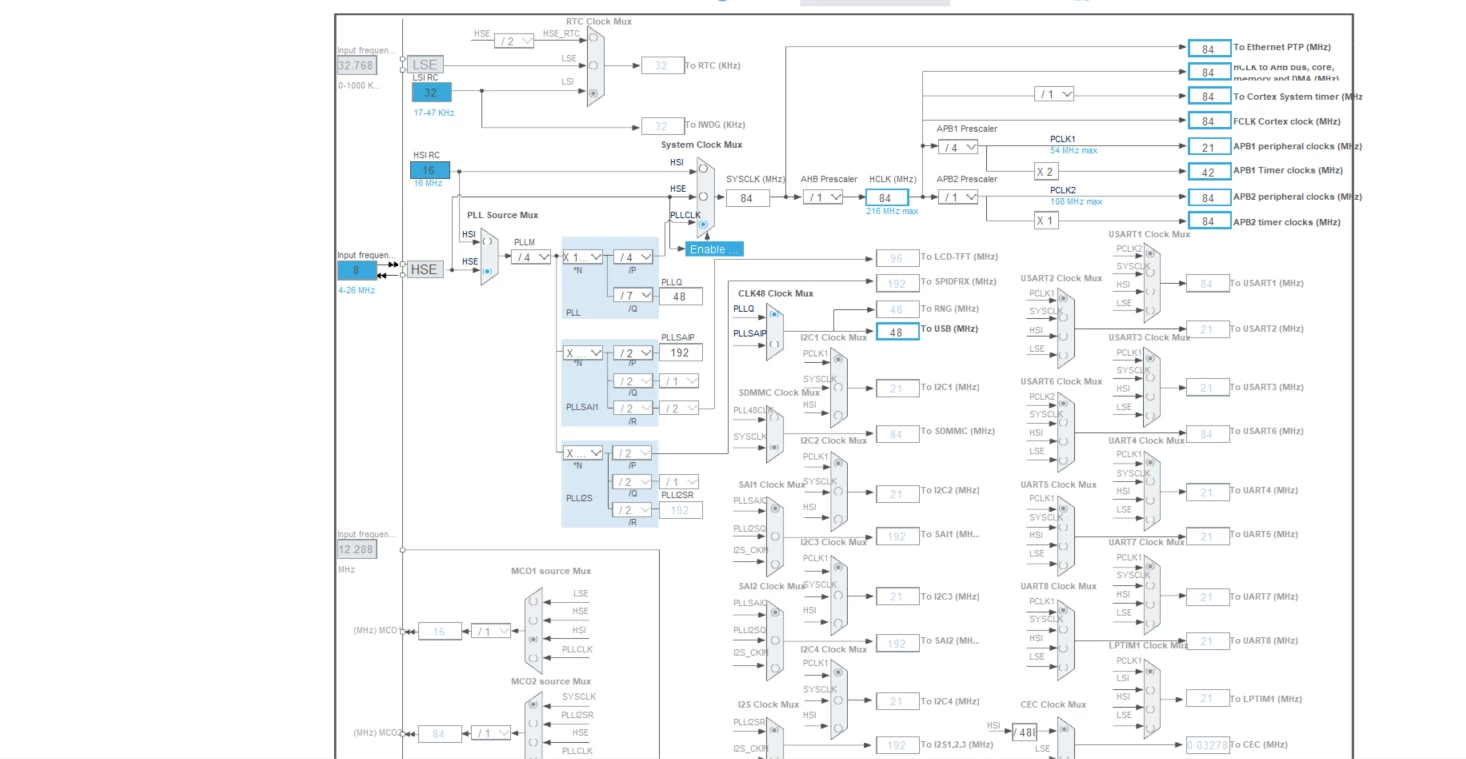Open the APB2 Prescaler dropdown
1466x759 pixels.
point(958,198)
